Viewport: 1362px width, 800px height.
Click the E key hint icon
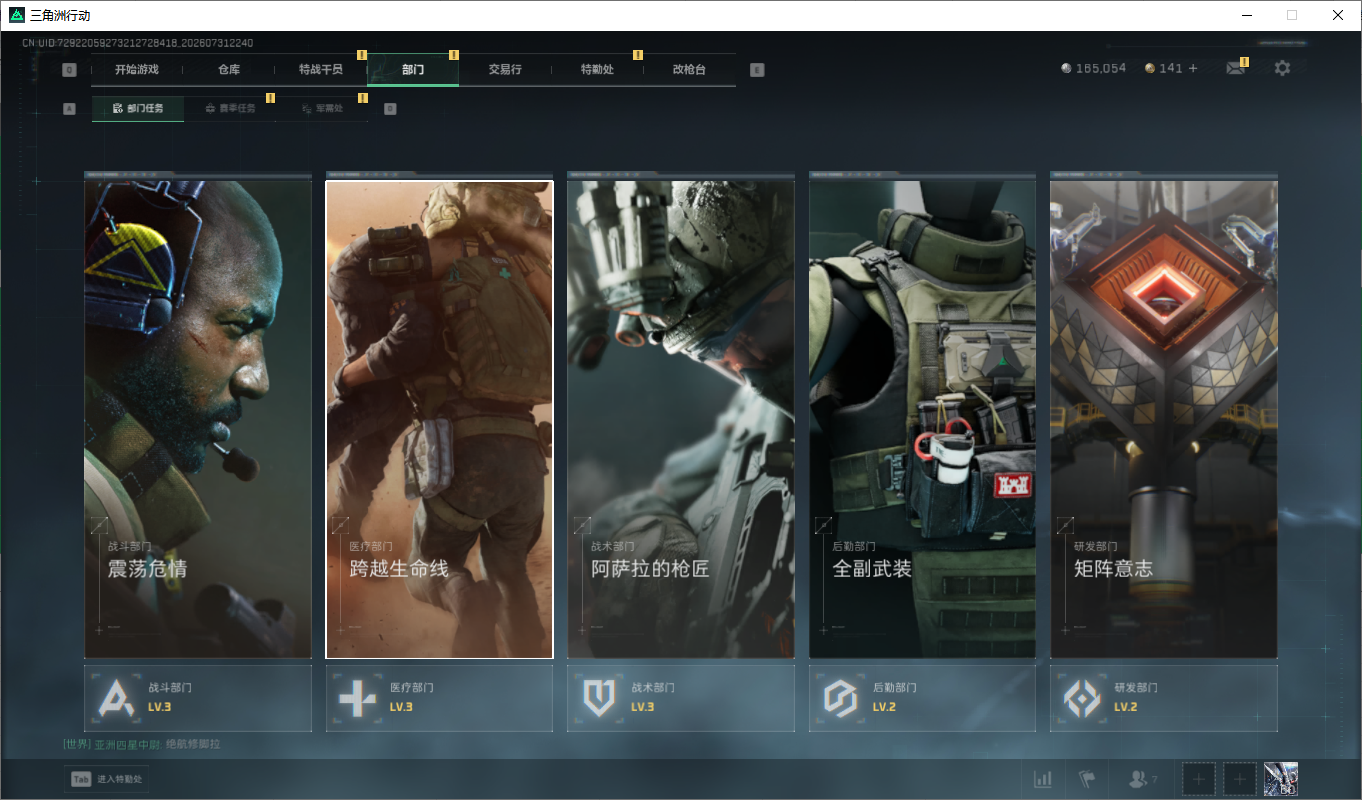click(757, 70)
